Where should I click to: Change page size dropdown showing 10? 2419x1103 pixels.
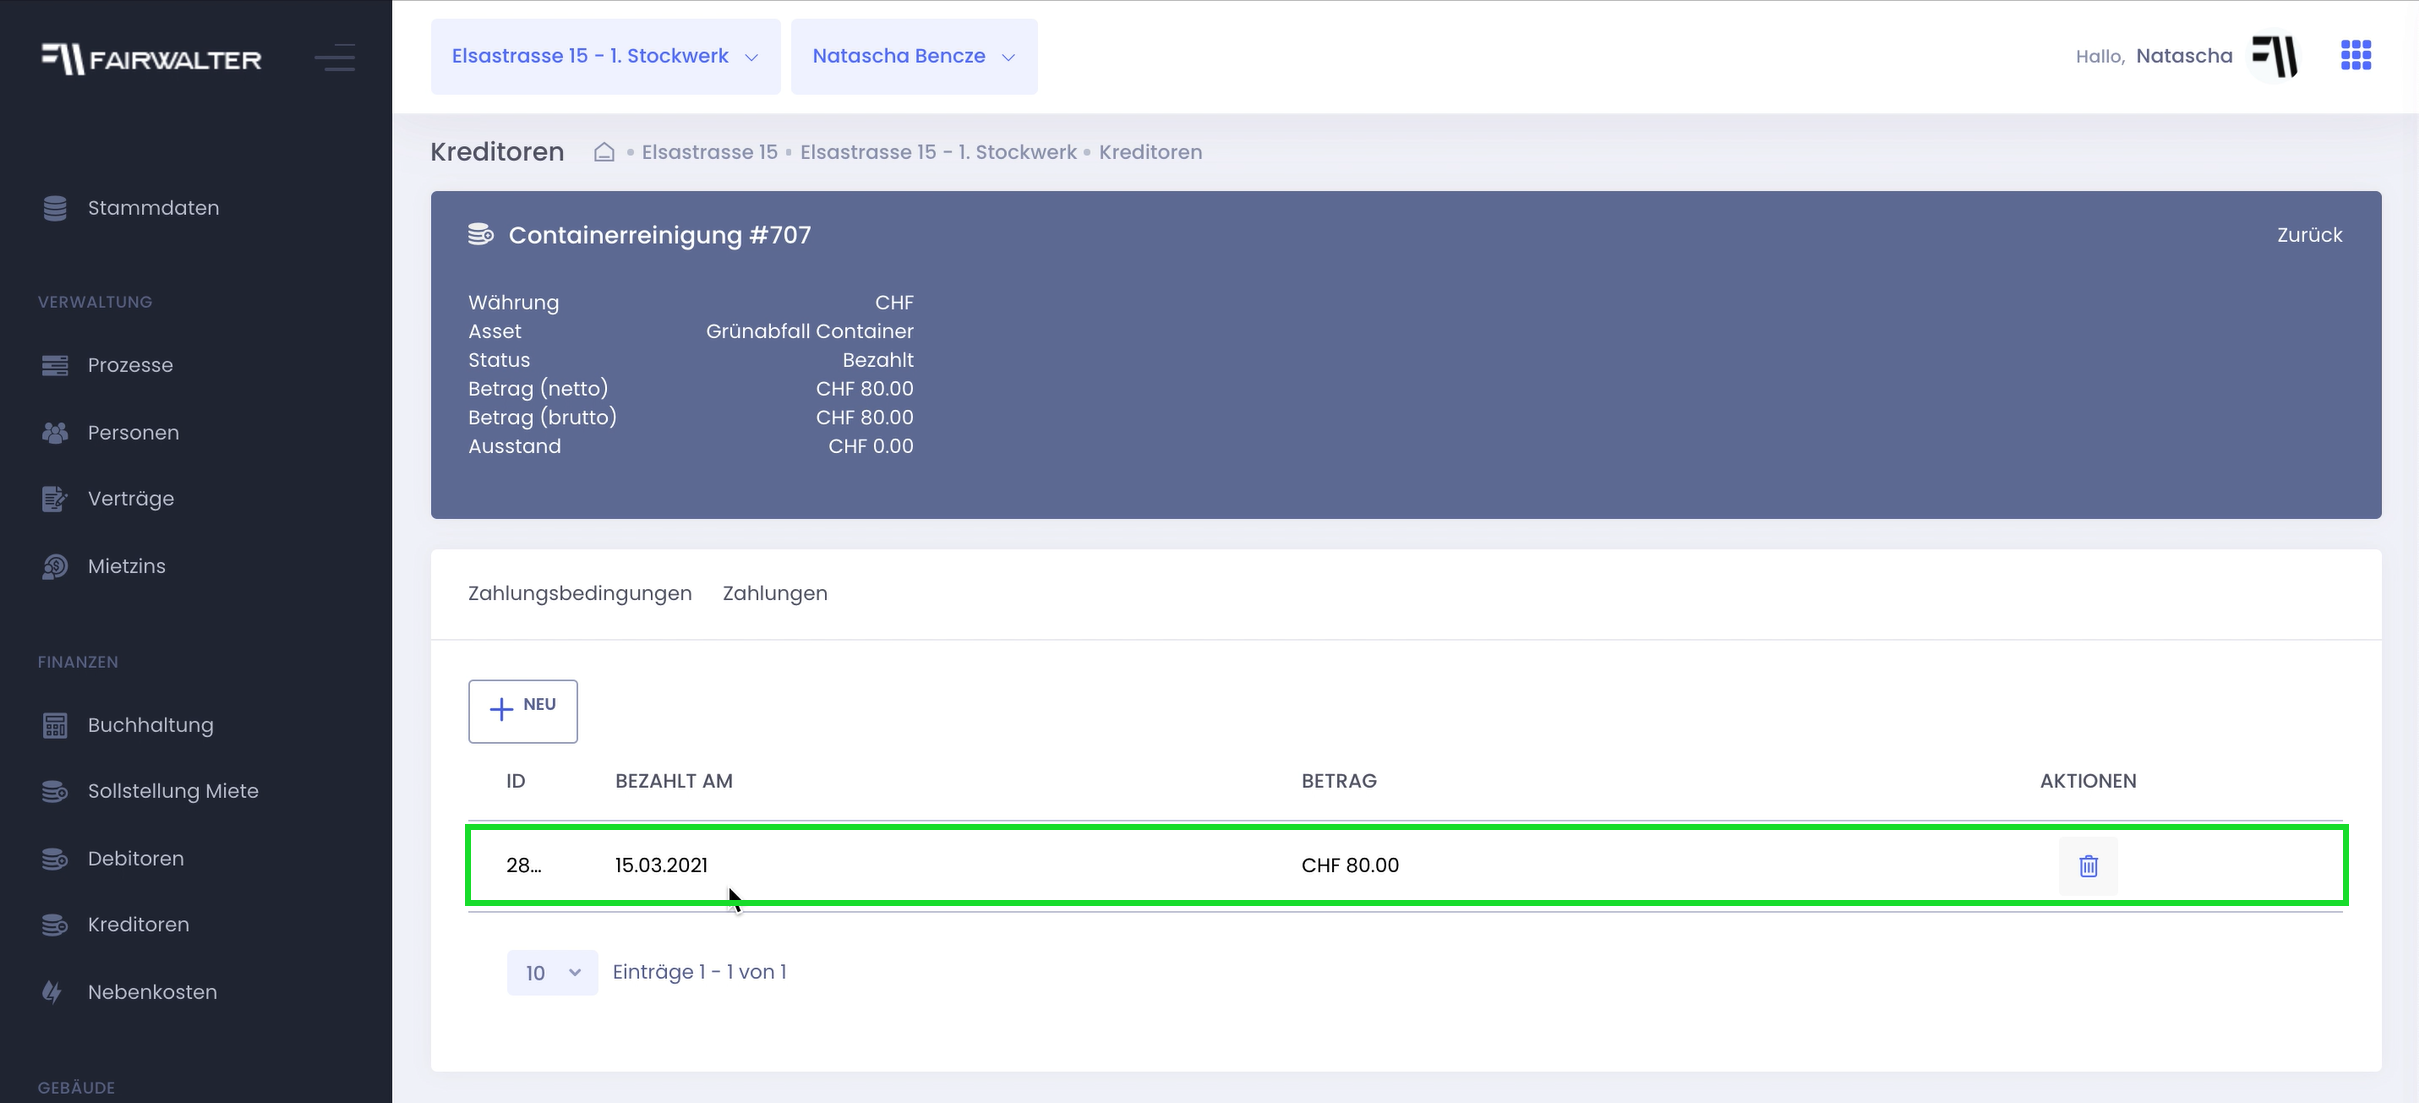pos(552,973)
